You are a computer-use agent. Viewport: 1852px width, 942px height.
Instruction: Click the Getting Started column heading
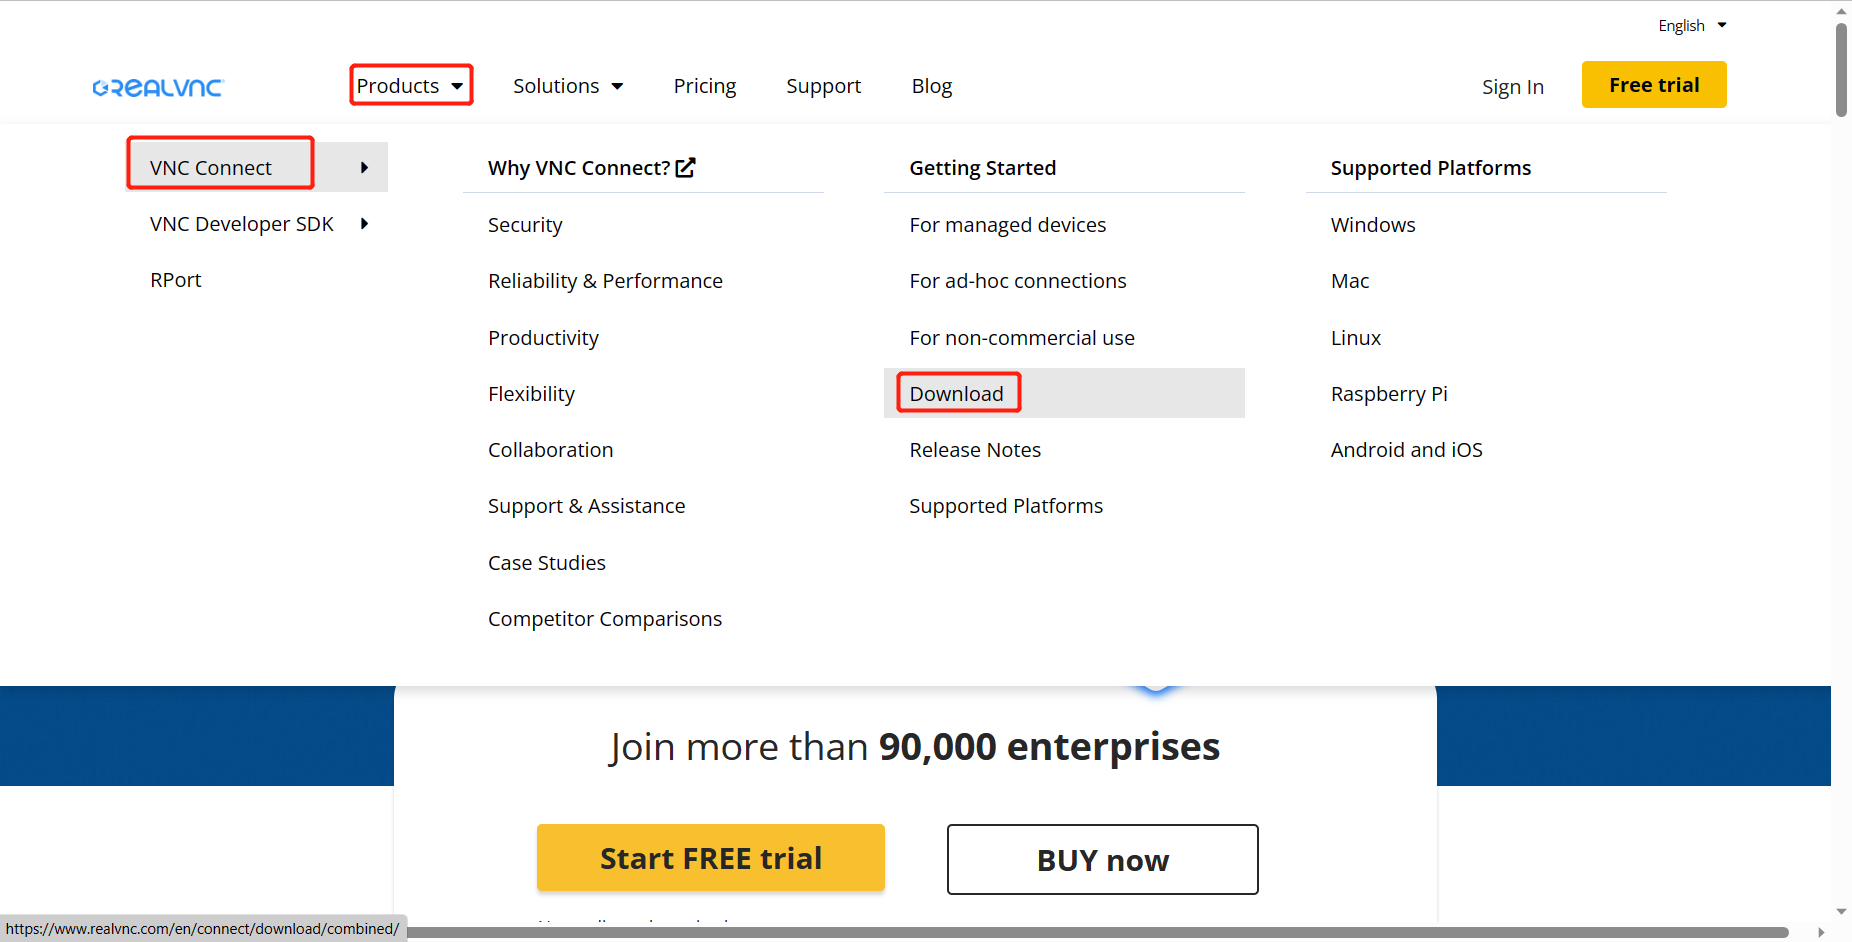(983, 168)
